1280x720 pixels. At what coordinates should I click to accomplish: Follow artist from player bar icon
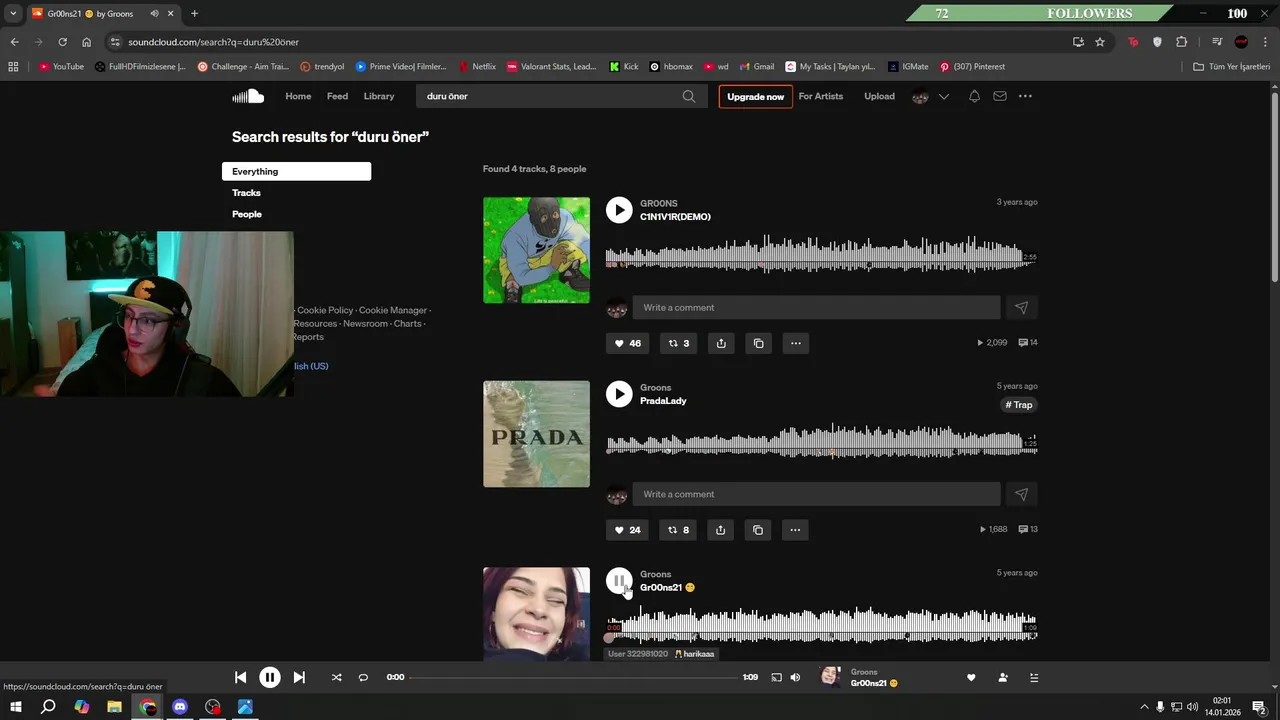[x=1003, y=677]
